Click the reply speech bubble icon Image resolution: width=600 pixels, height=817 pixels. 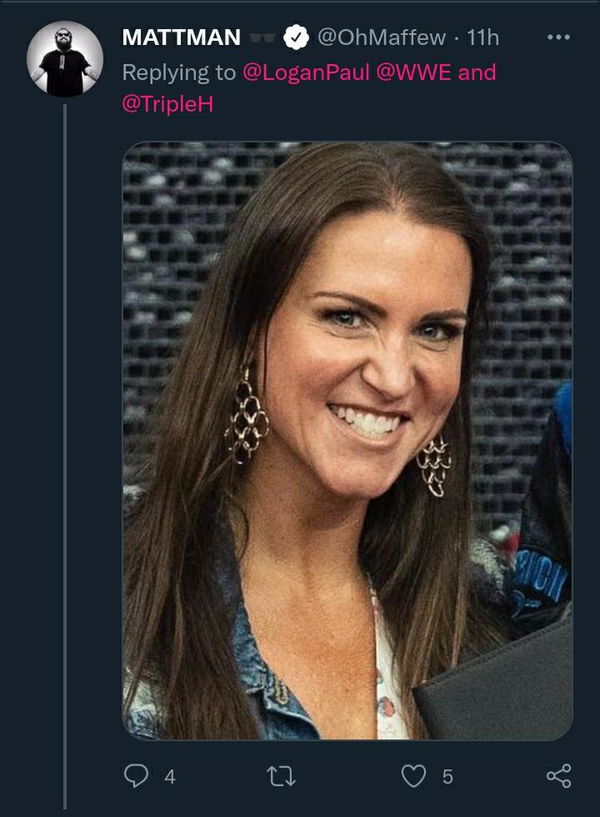(136, 776)
